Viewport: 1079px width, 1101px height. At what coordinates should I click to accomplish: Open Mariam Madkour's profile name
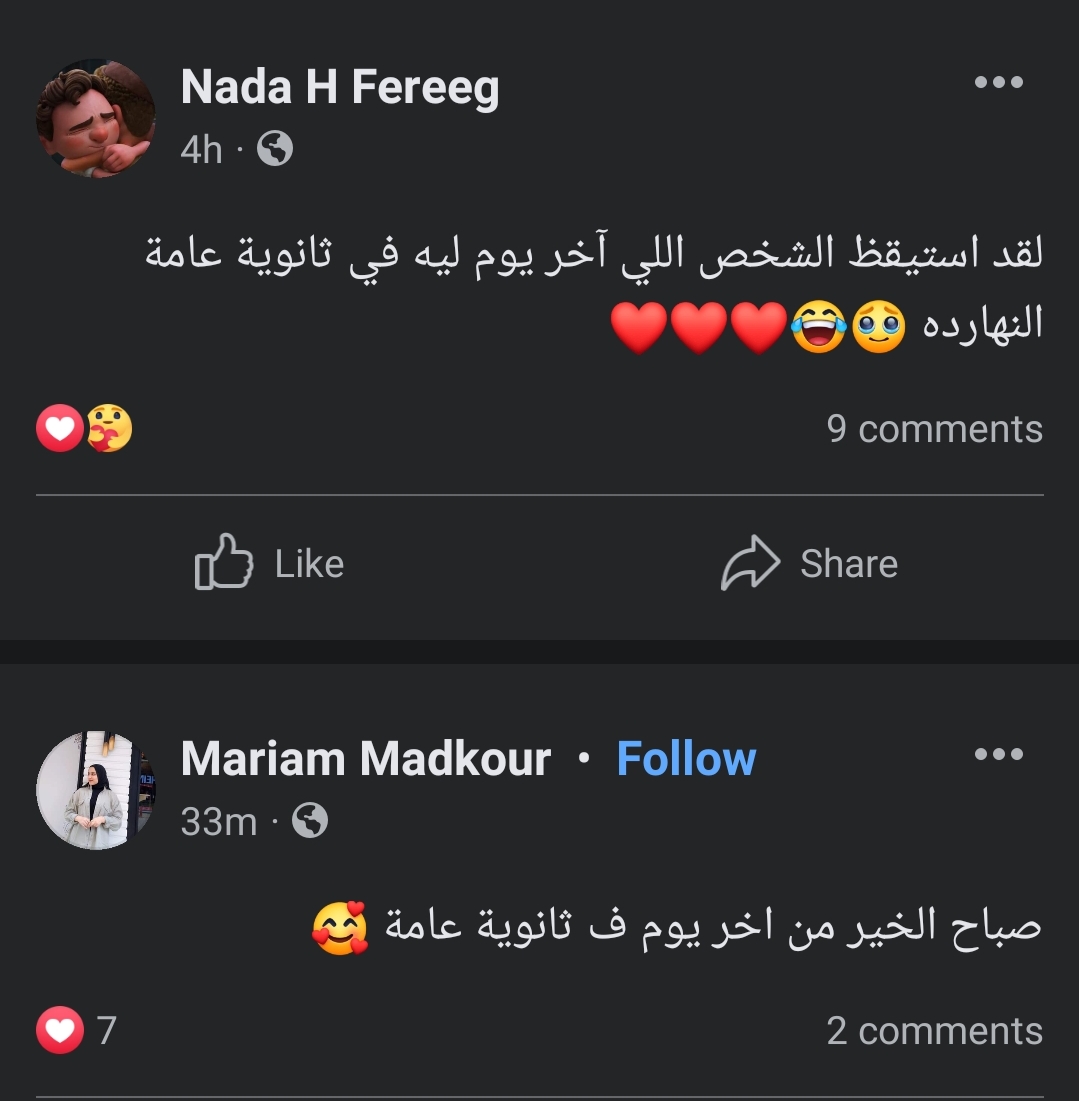click(x=366, y=759)
